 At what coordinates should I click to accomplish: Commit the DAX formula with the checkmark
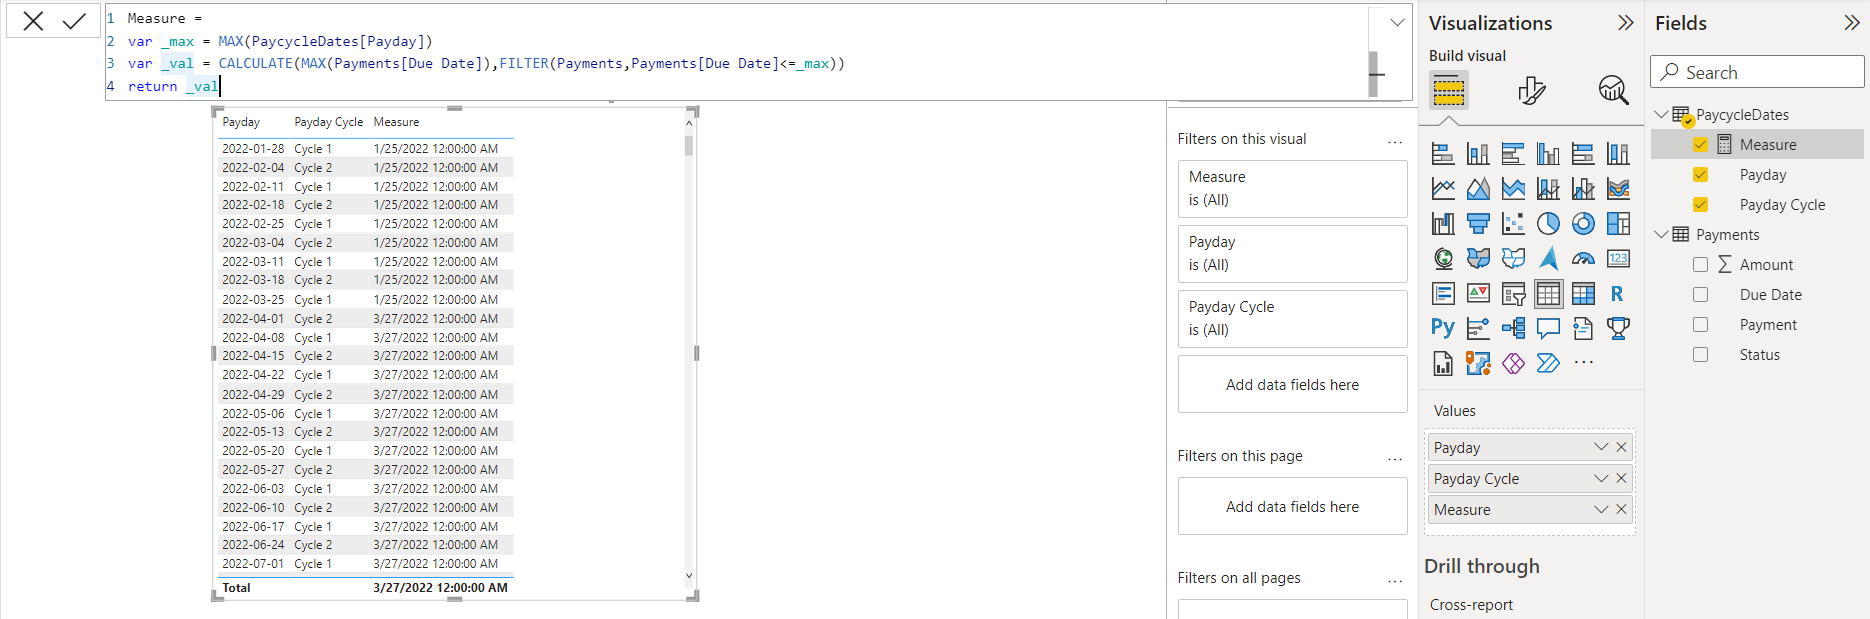point(74,21)
